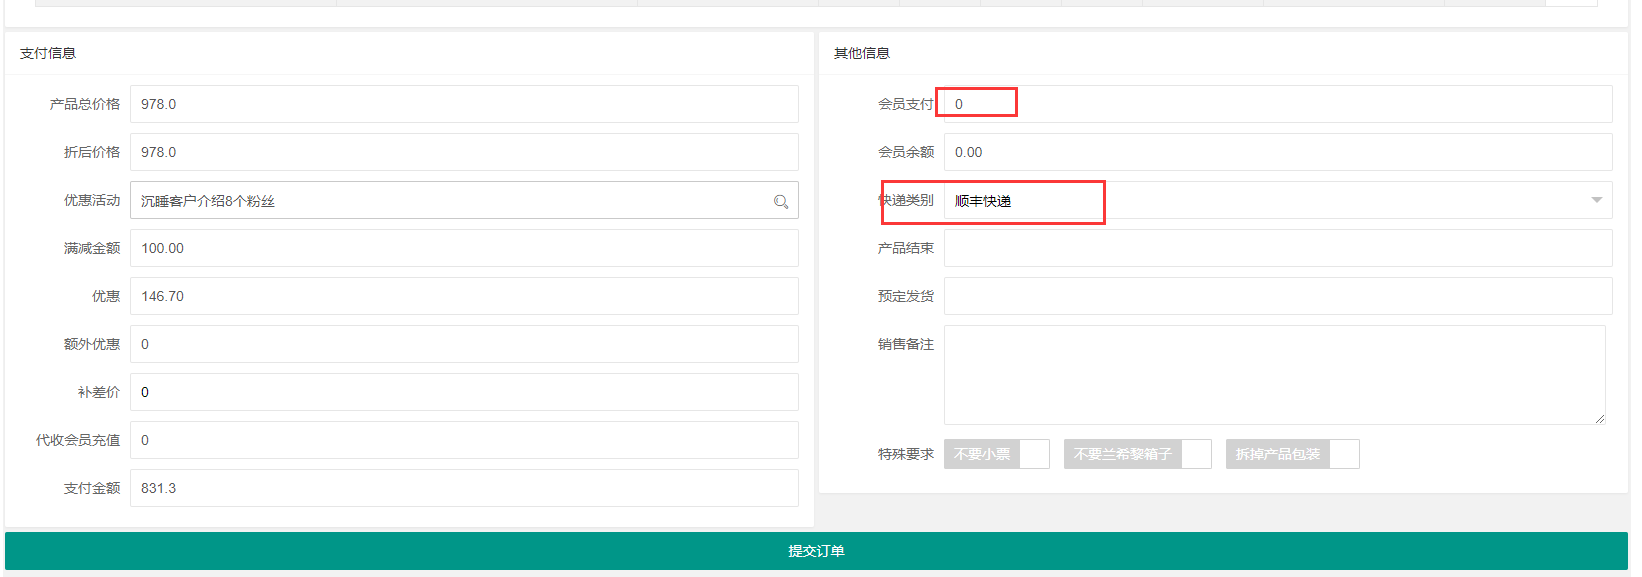Click the 会员支付 input field
This screenshot has width=1642, height=577.
(1278, 104)
